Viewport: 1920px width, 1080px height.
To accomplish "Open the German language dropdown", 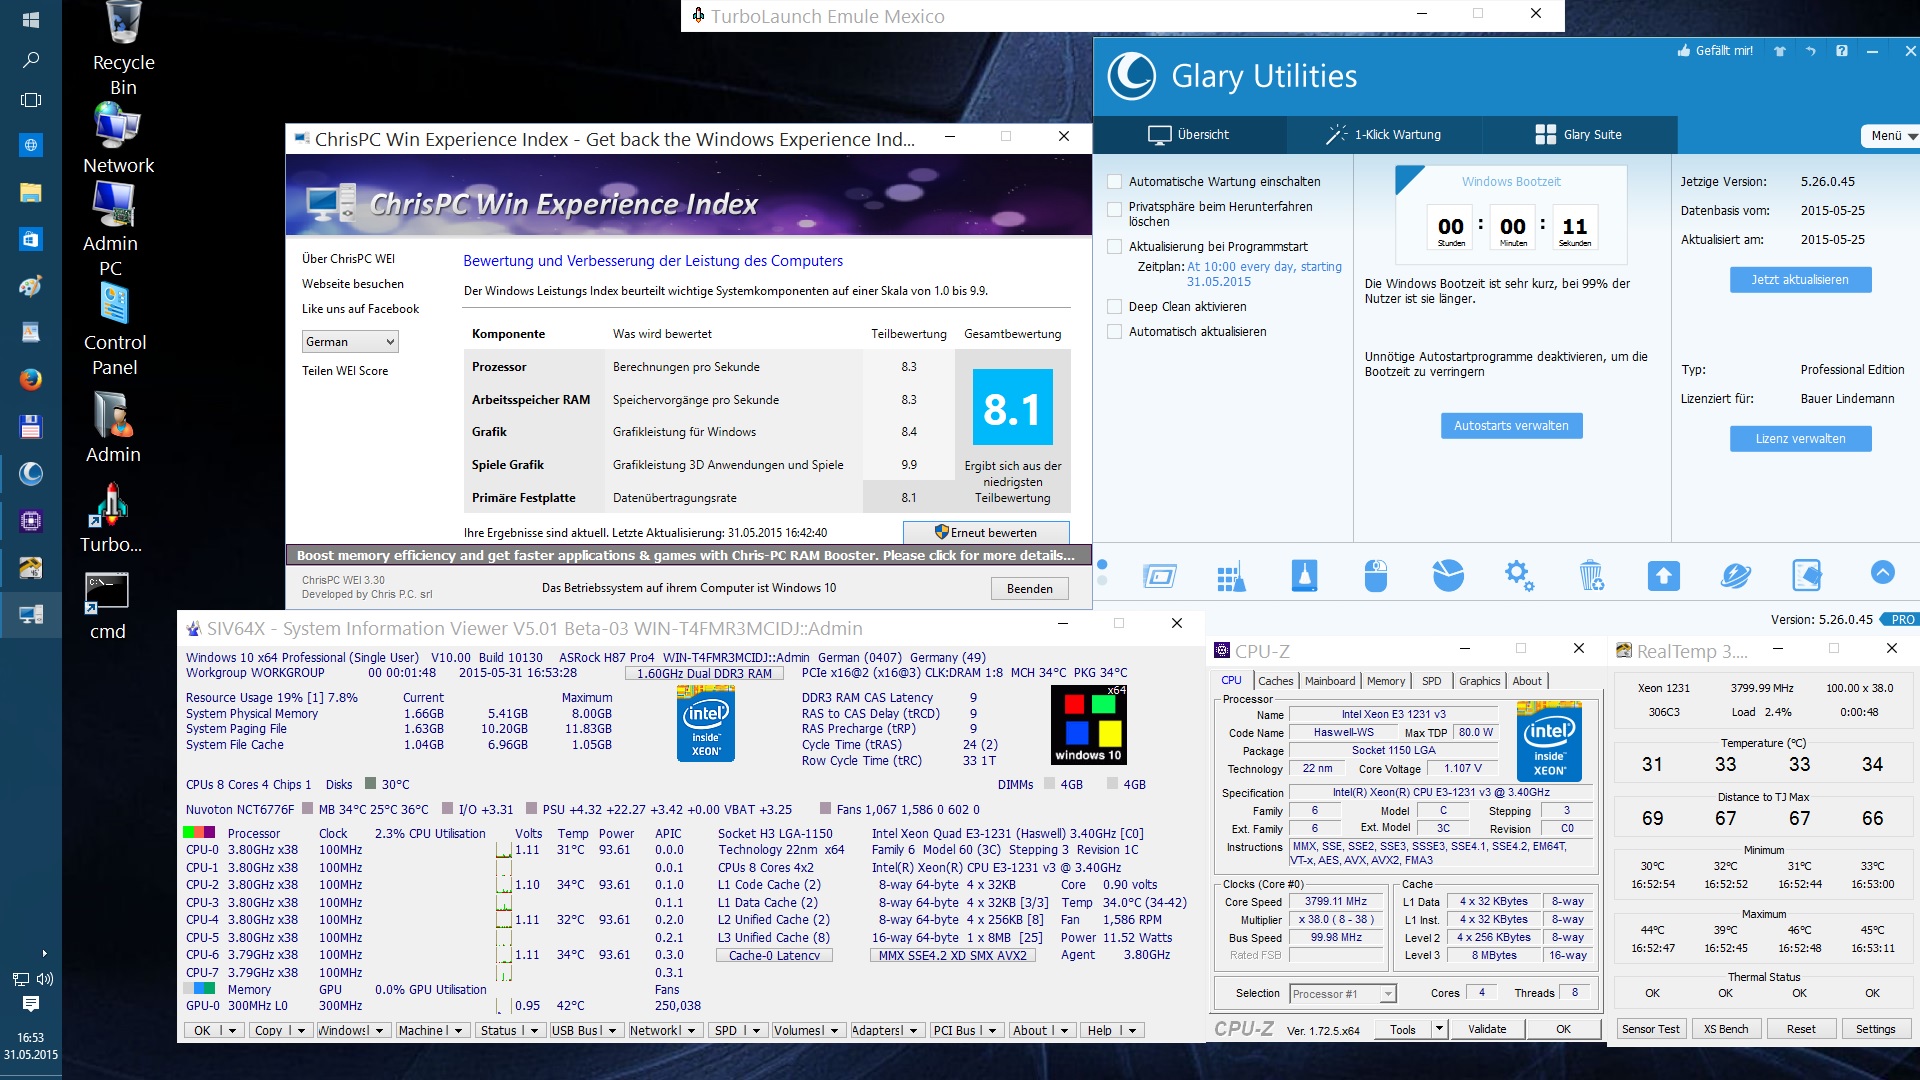I will tap(350, 342).
